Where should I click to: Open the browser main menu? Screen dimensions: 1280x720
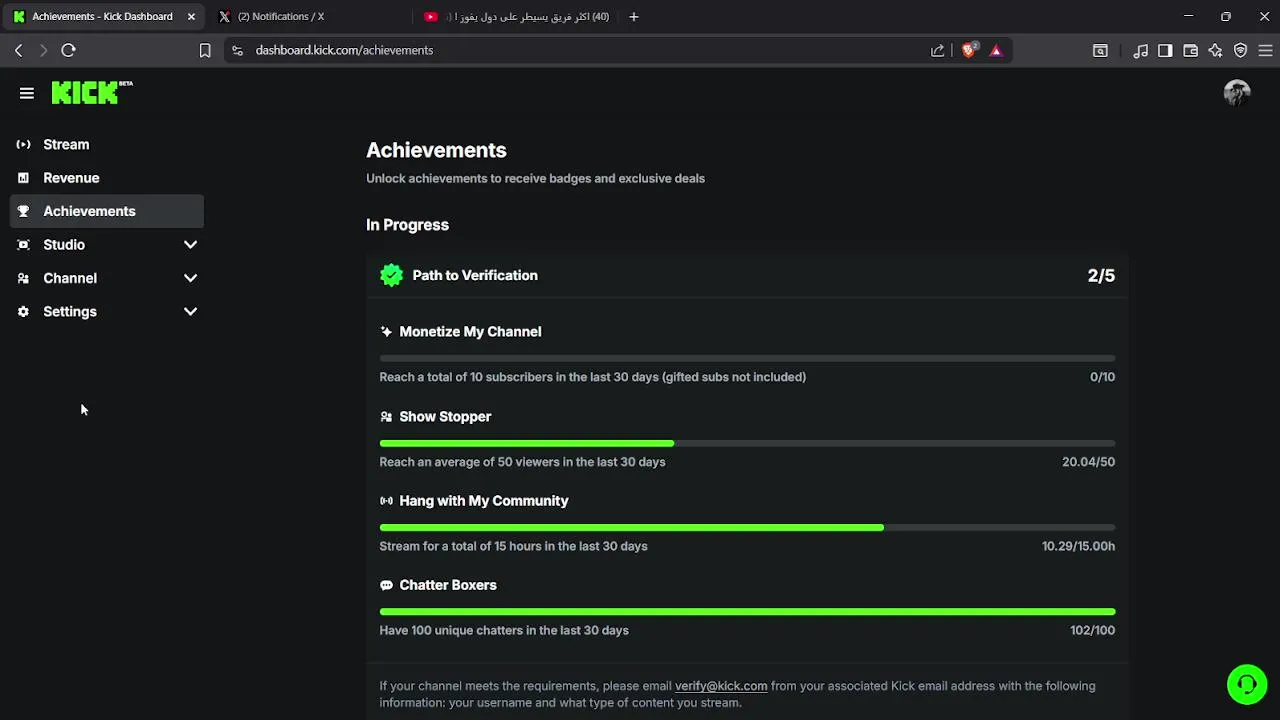[1265, 50]
